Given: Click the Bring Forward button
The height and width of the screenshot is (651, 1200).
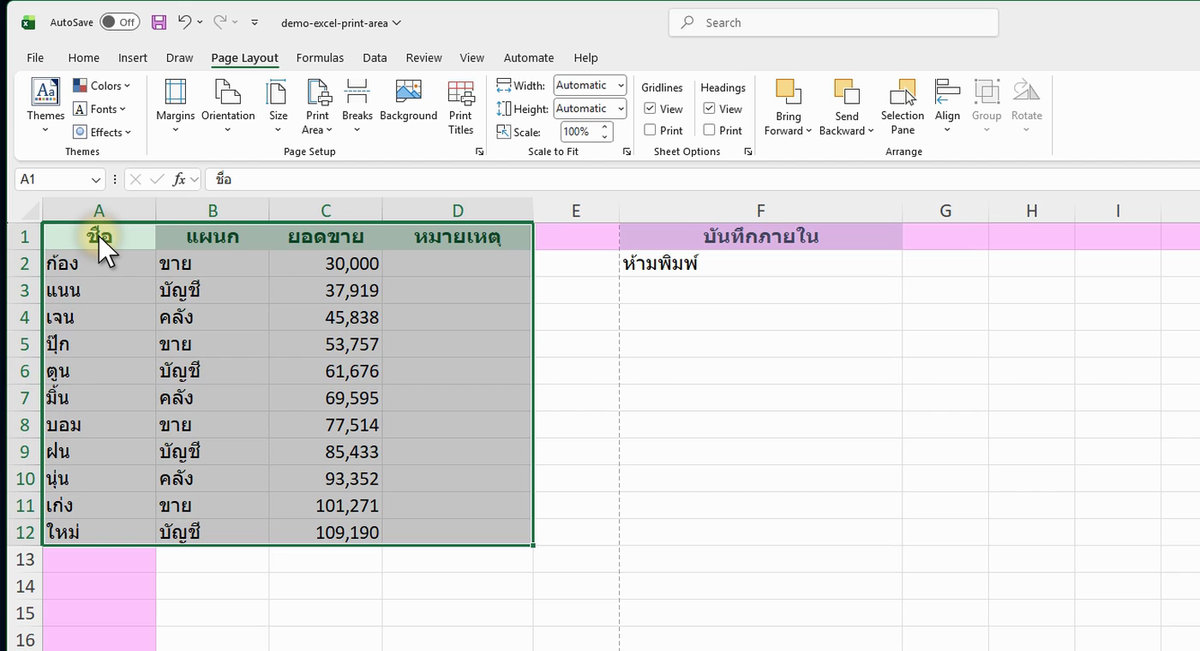Looking at the screenshot, I should 788,107.
